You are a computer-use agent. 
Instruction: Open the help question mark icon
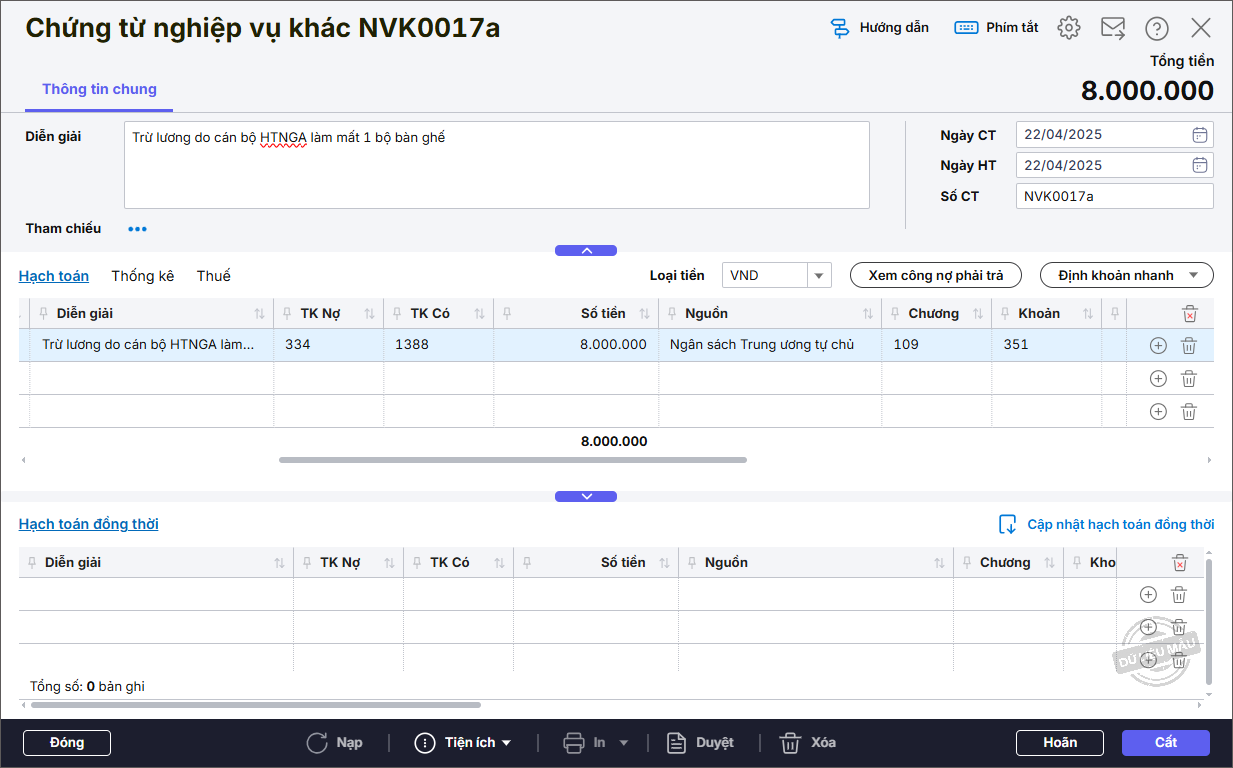(1157, 28)
